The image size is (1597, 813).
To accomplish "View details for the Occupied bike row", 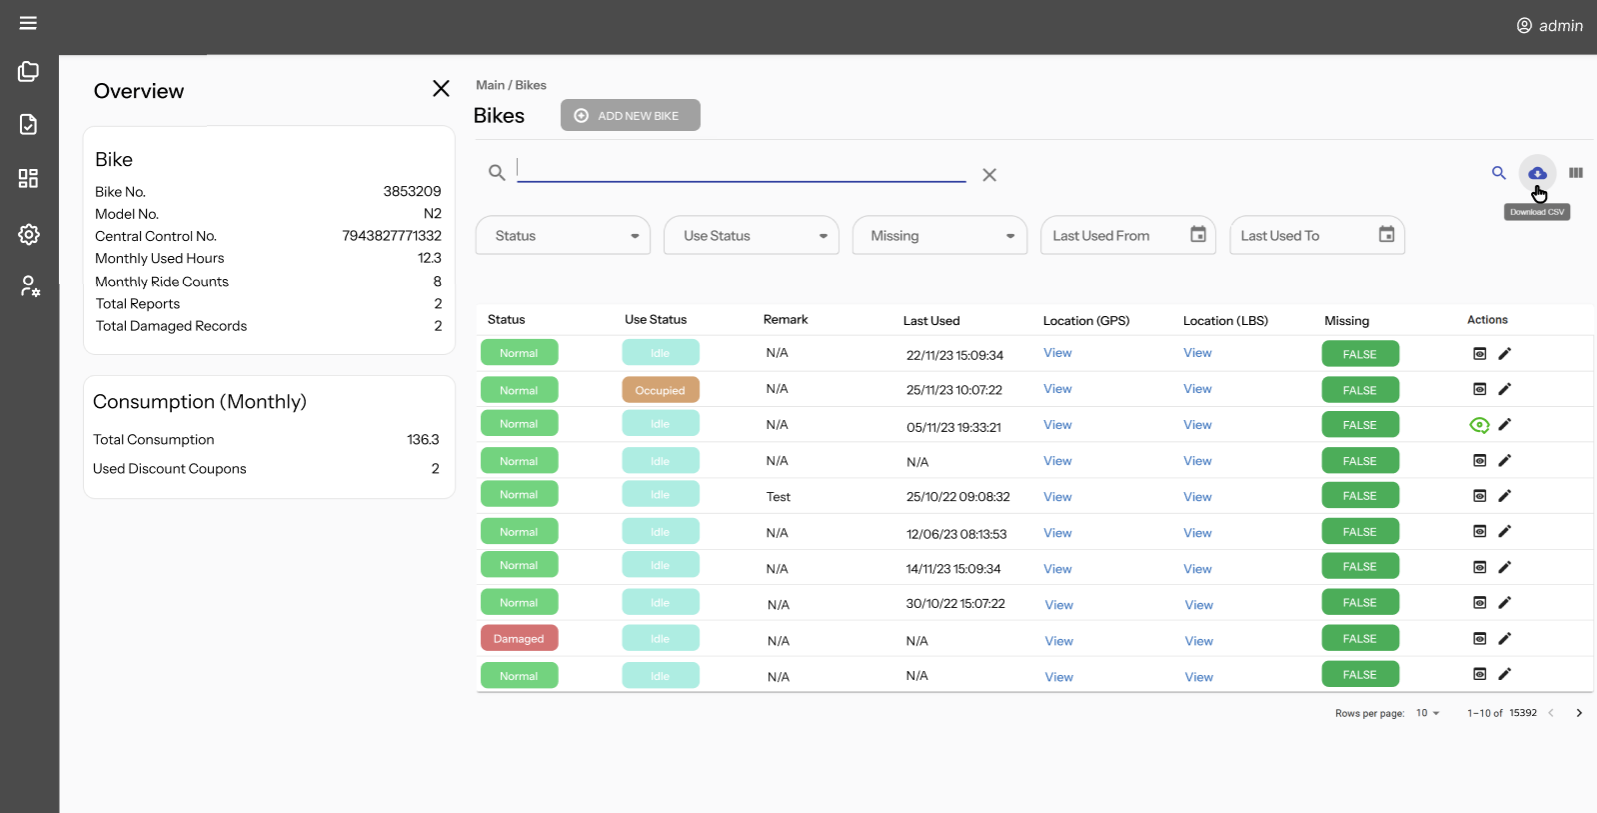I will [x=1480, y=389].
